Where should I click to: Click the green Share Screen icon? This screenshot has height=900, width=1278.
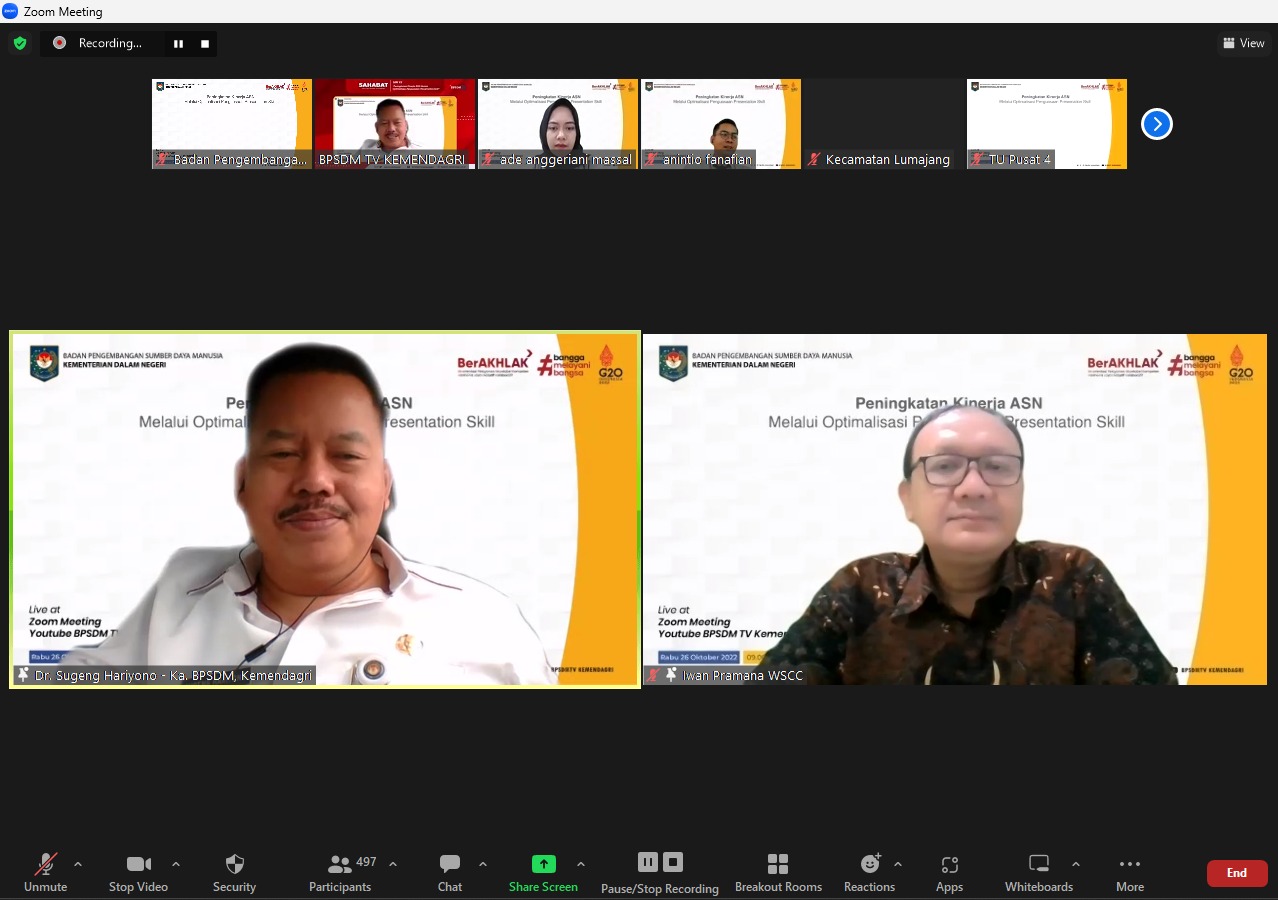[543, 864]
